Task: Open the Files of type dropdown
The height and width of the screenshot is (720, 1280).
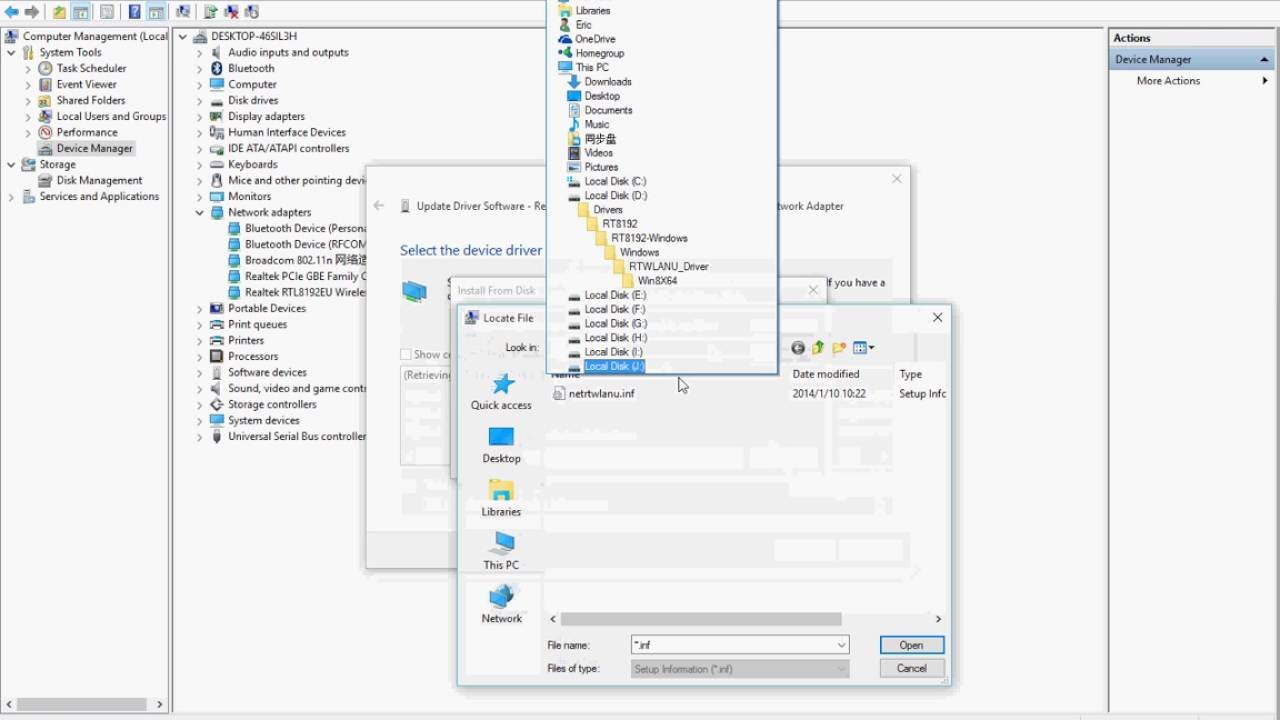Action: point(841,669)
